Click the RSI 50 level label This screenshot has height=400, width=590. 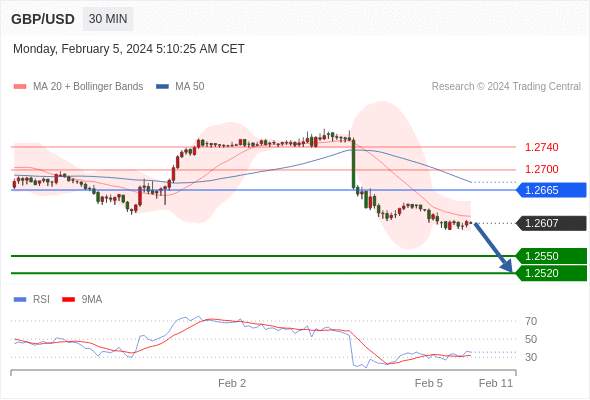pos(531,339)
